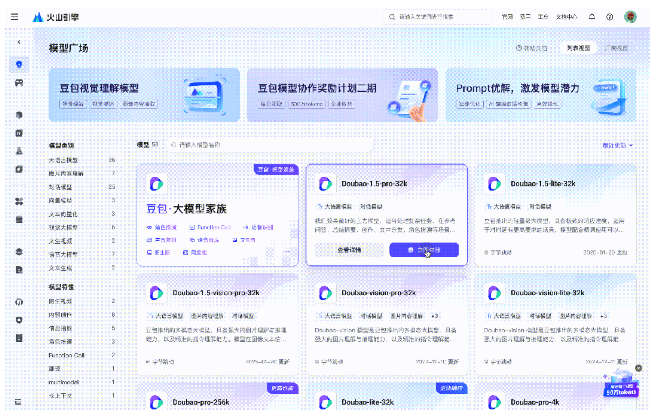This screenshot has height=417, width=653.
Task: Click the Function Call link in the 豆包 family card
Action: tap(210, 227)
